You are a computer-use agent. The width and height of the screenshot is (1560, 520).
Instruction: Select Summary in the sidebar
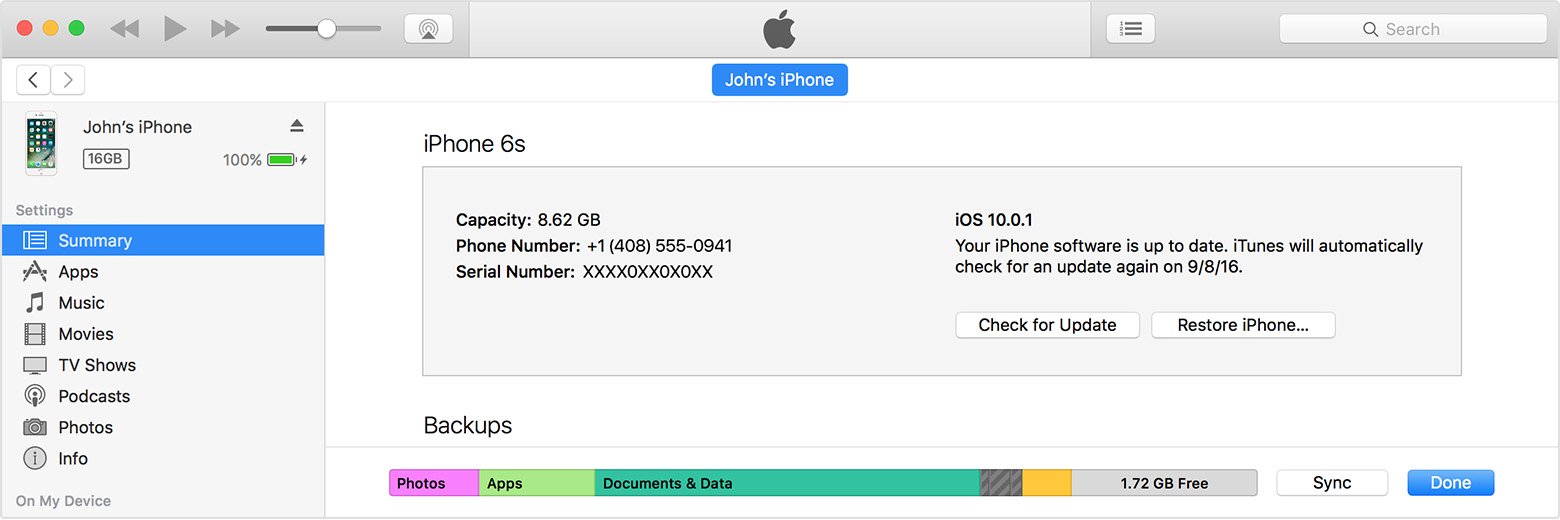95,241
